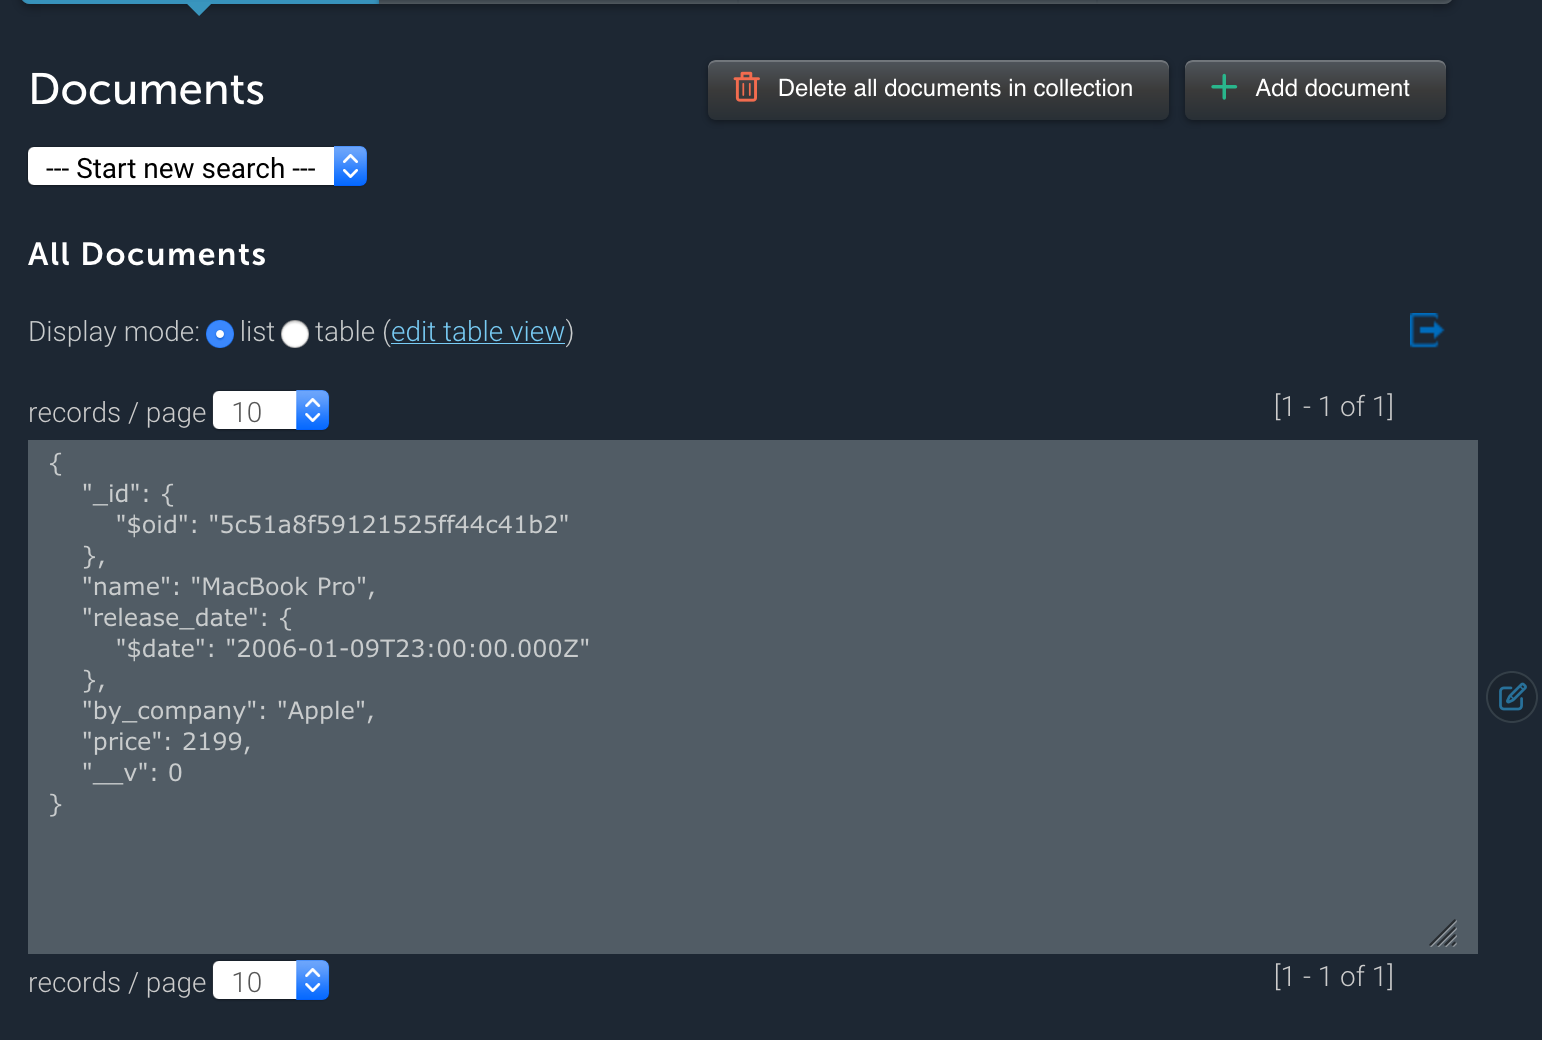The image size is (1542, 1040).
Task: Open top records per page dropdown
Action: coord(271,411)
